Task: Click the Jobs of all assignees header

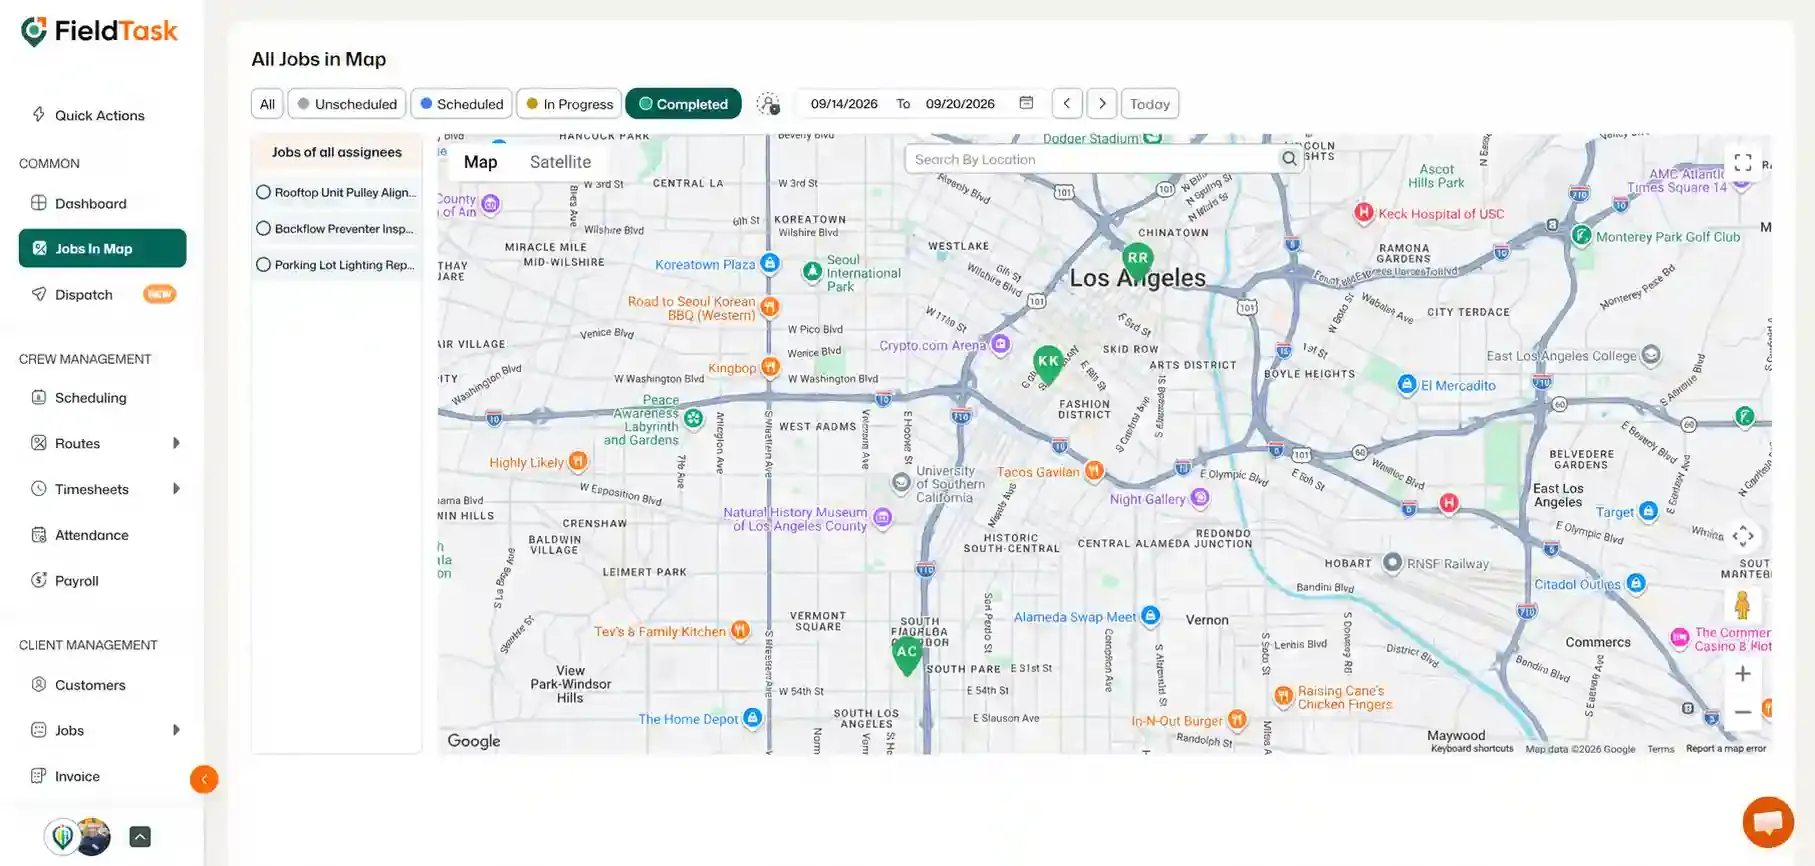Action: [x=337, y=152]
